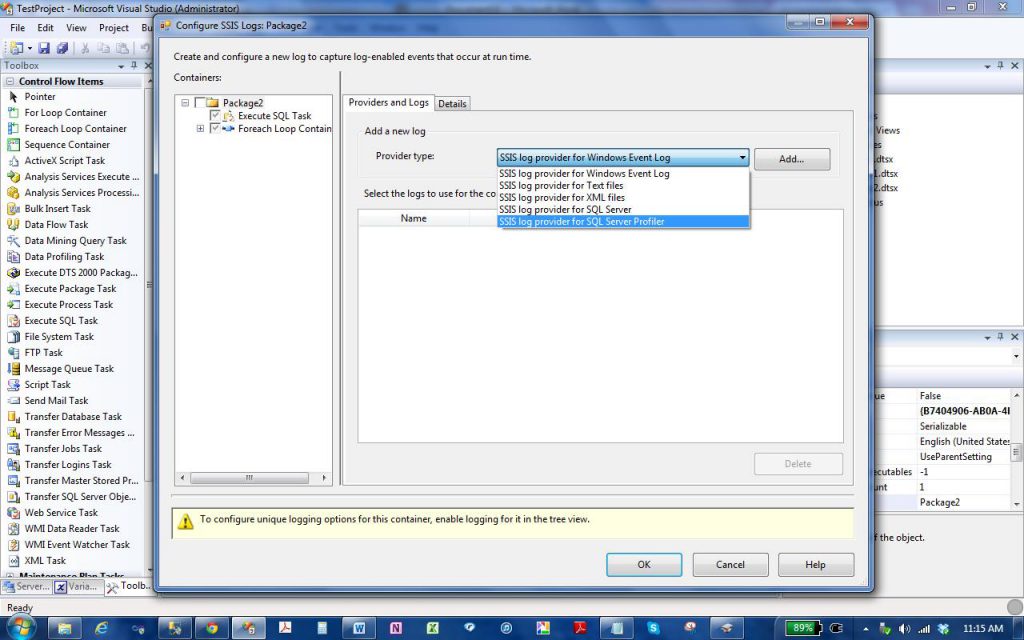Select the Script Task icon

14,385
